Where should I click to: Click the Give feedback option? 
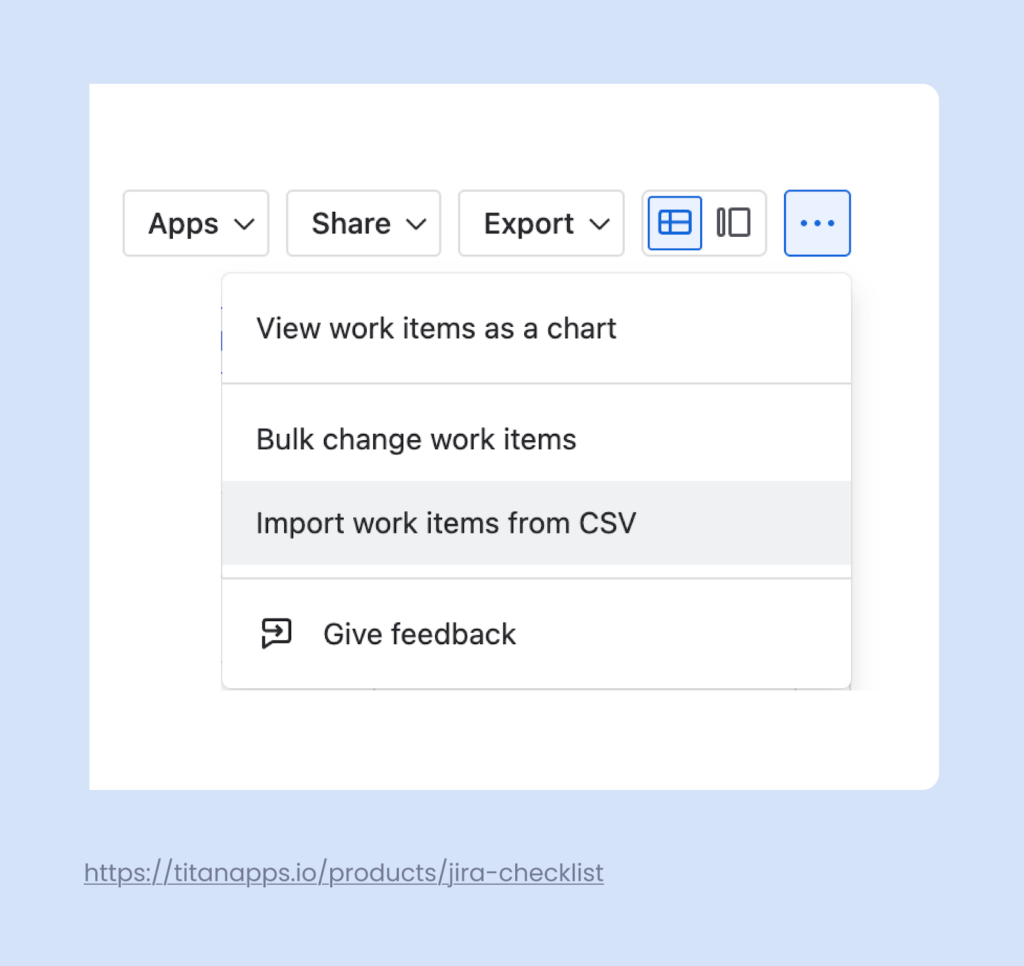419,633
